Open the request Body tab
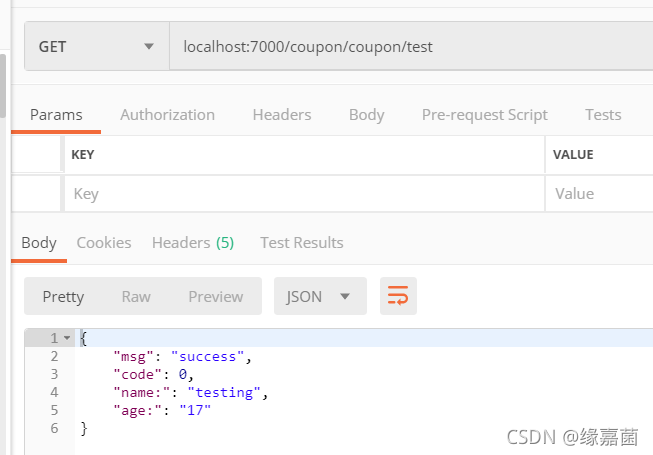This screenshot has height=455, width=653. point(366,114)
